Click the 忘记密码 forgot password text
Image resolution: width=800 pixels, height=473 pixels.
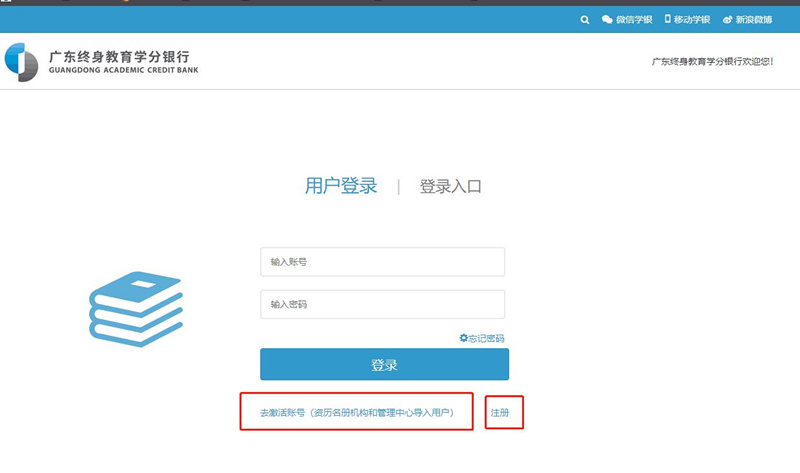(x=487, y=339)
